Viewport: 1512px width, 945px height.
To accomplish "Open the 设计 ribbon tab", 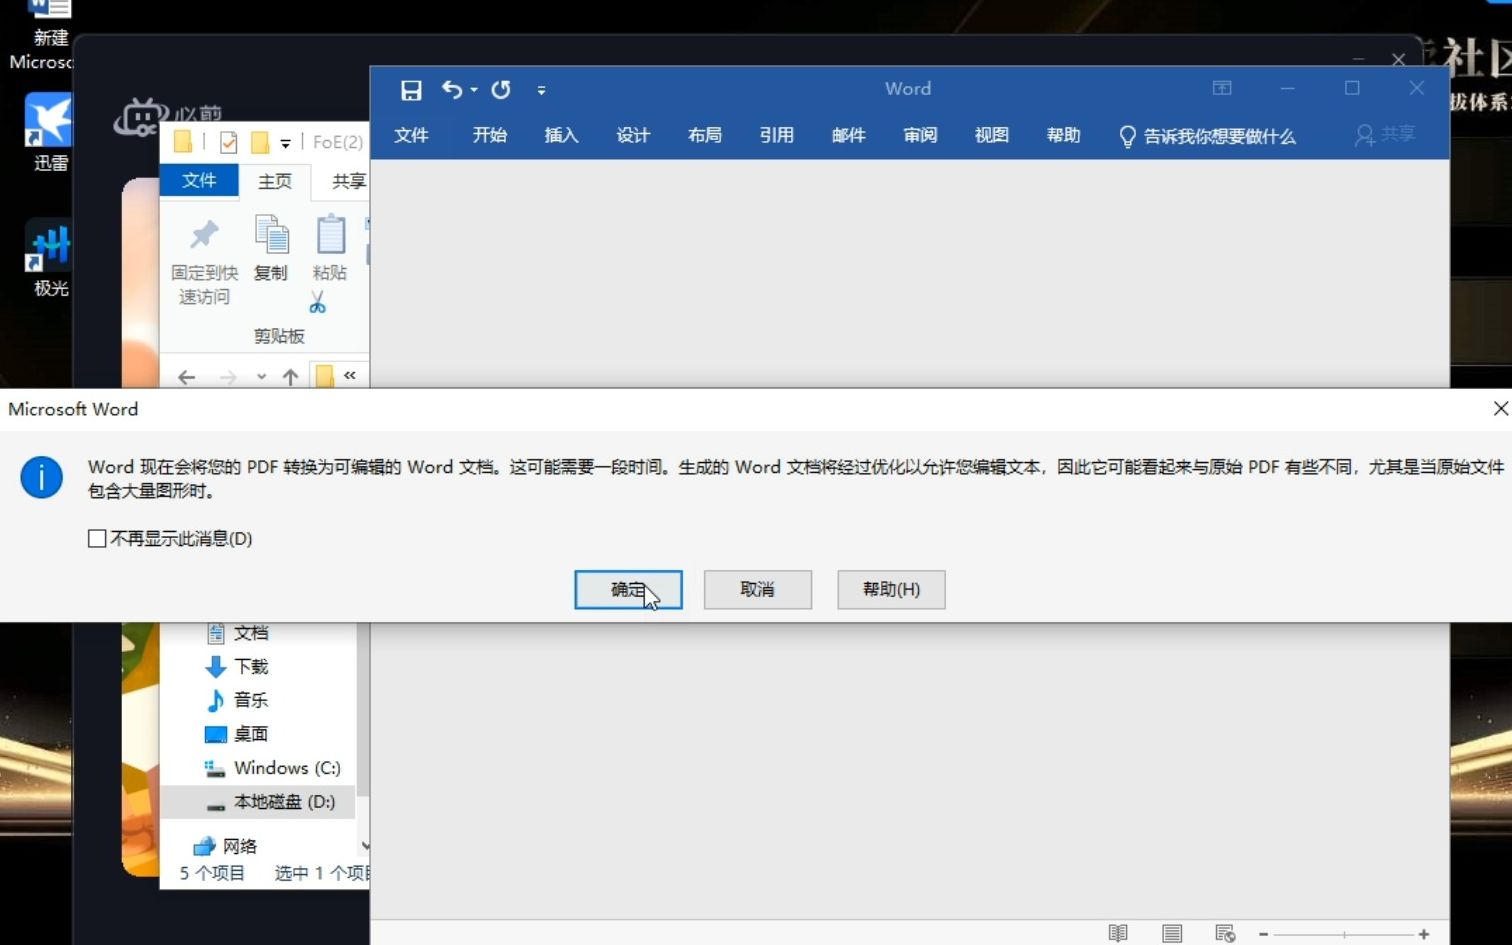I will pos(633,135).
